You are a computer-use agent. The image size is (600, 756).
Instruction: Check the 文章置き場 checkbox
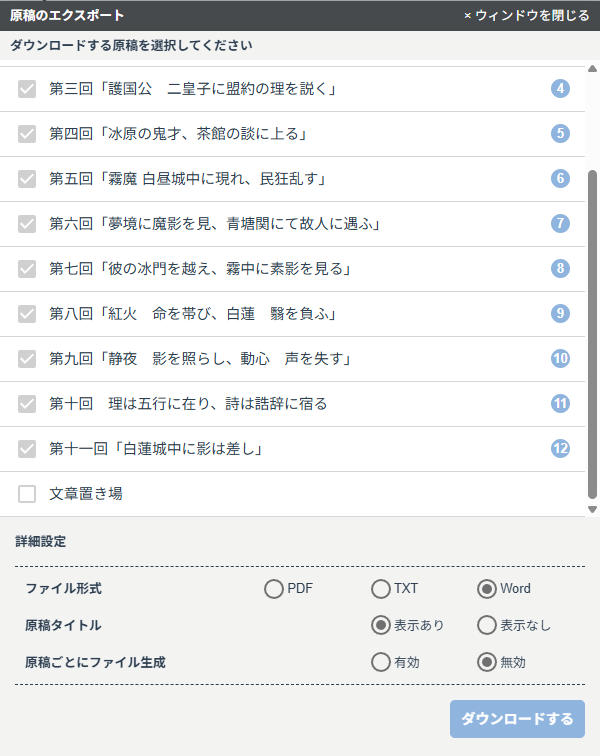(27, 494)
